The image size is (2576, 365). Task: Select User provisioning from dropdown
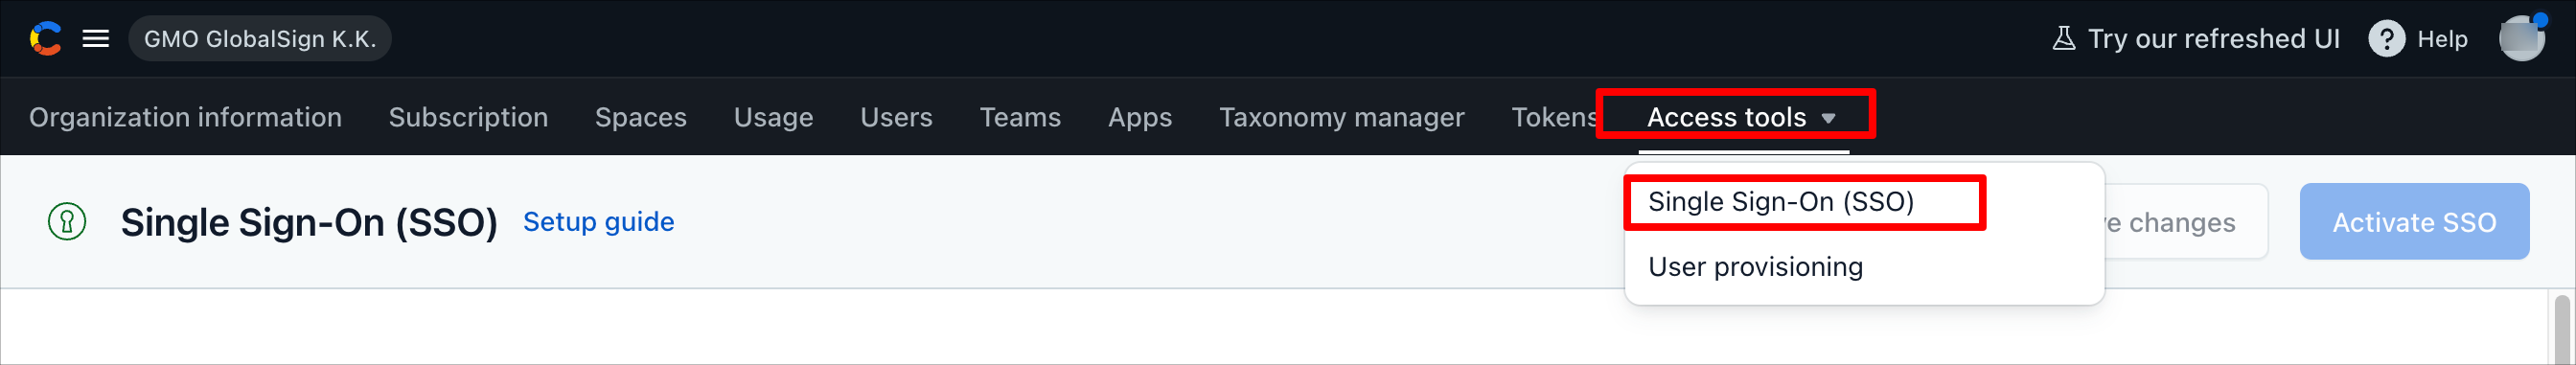1755,267
